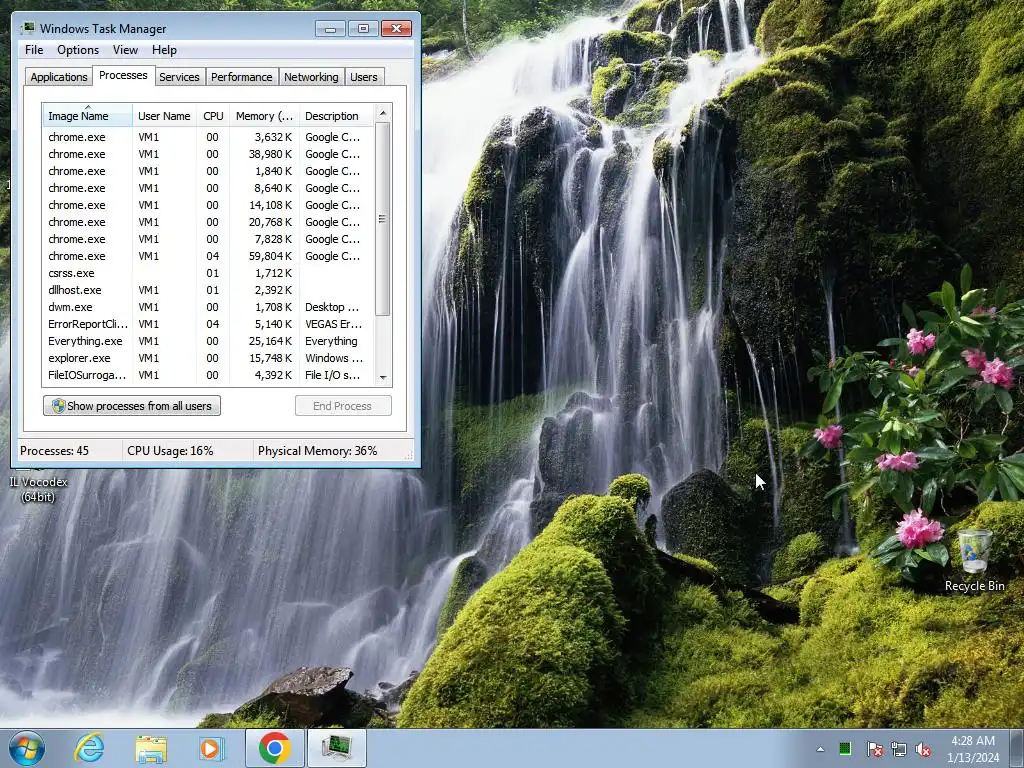The width and height of the screenshot is (1024, 768).
Task: Switch to the Performance tab
Action: (241, 77)
